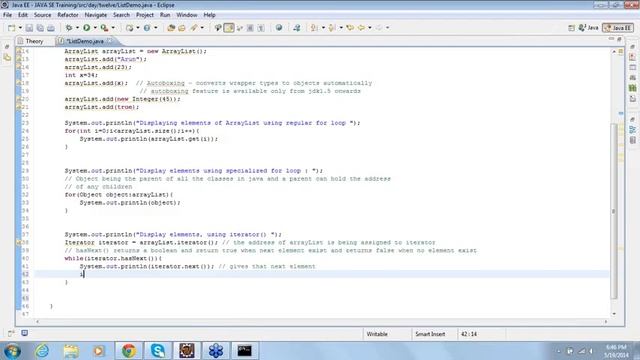Open the New wizard dropdown arrow

coord(20,28)
